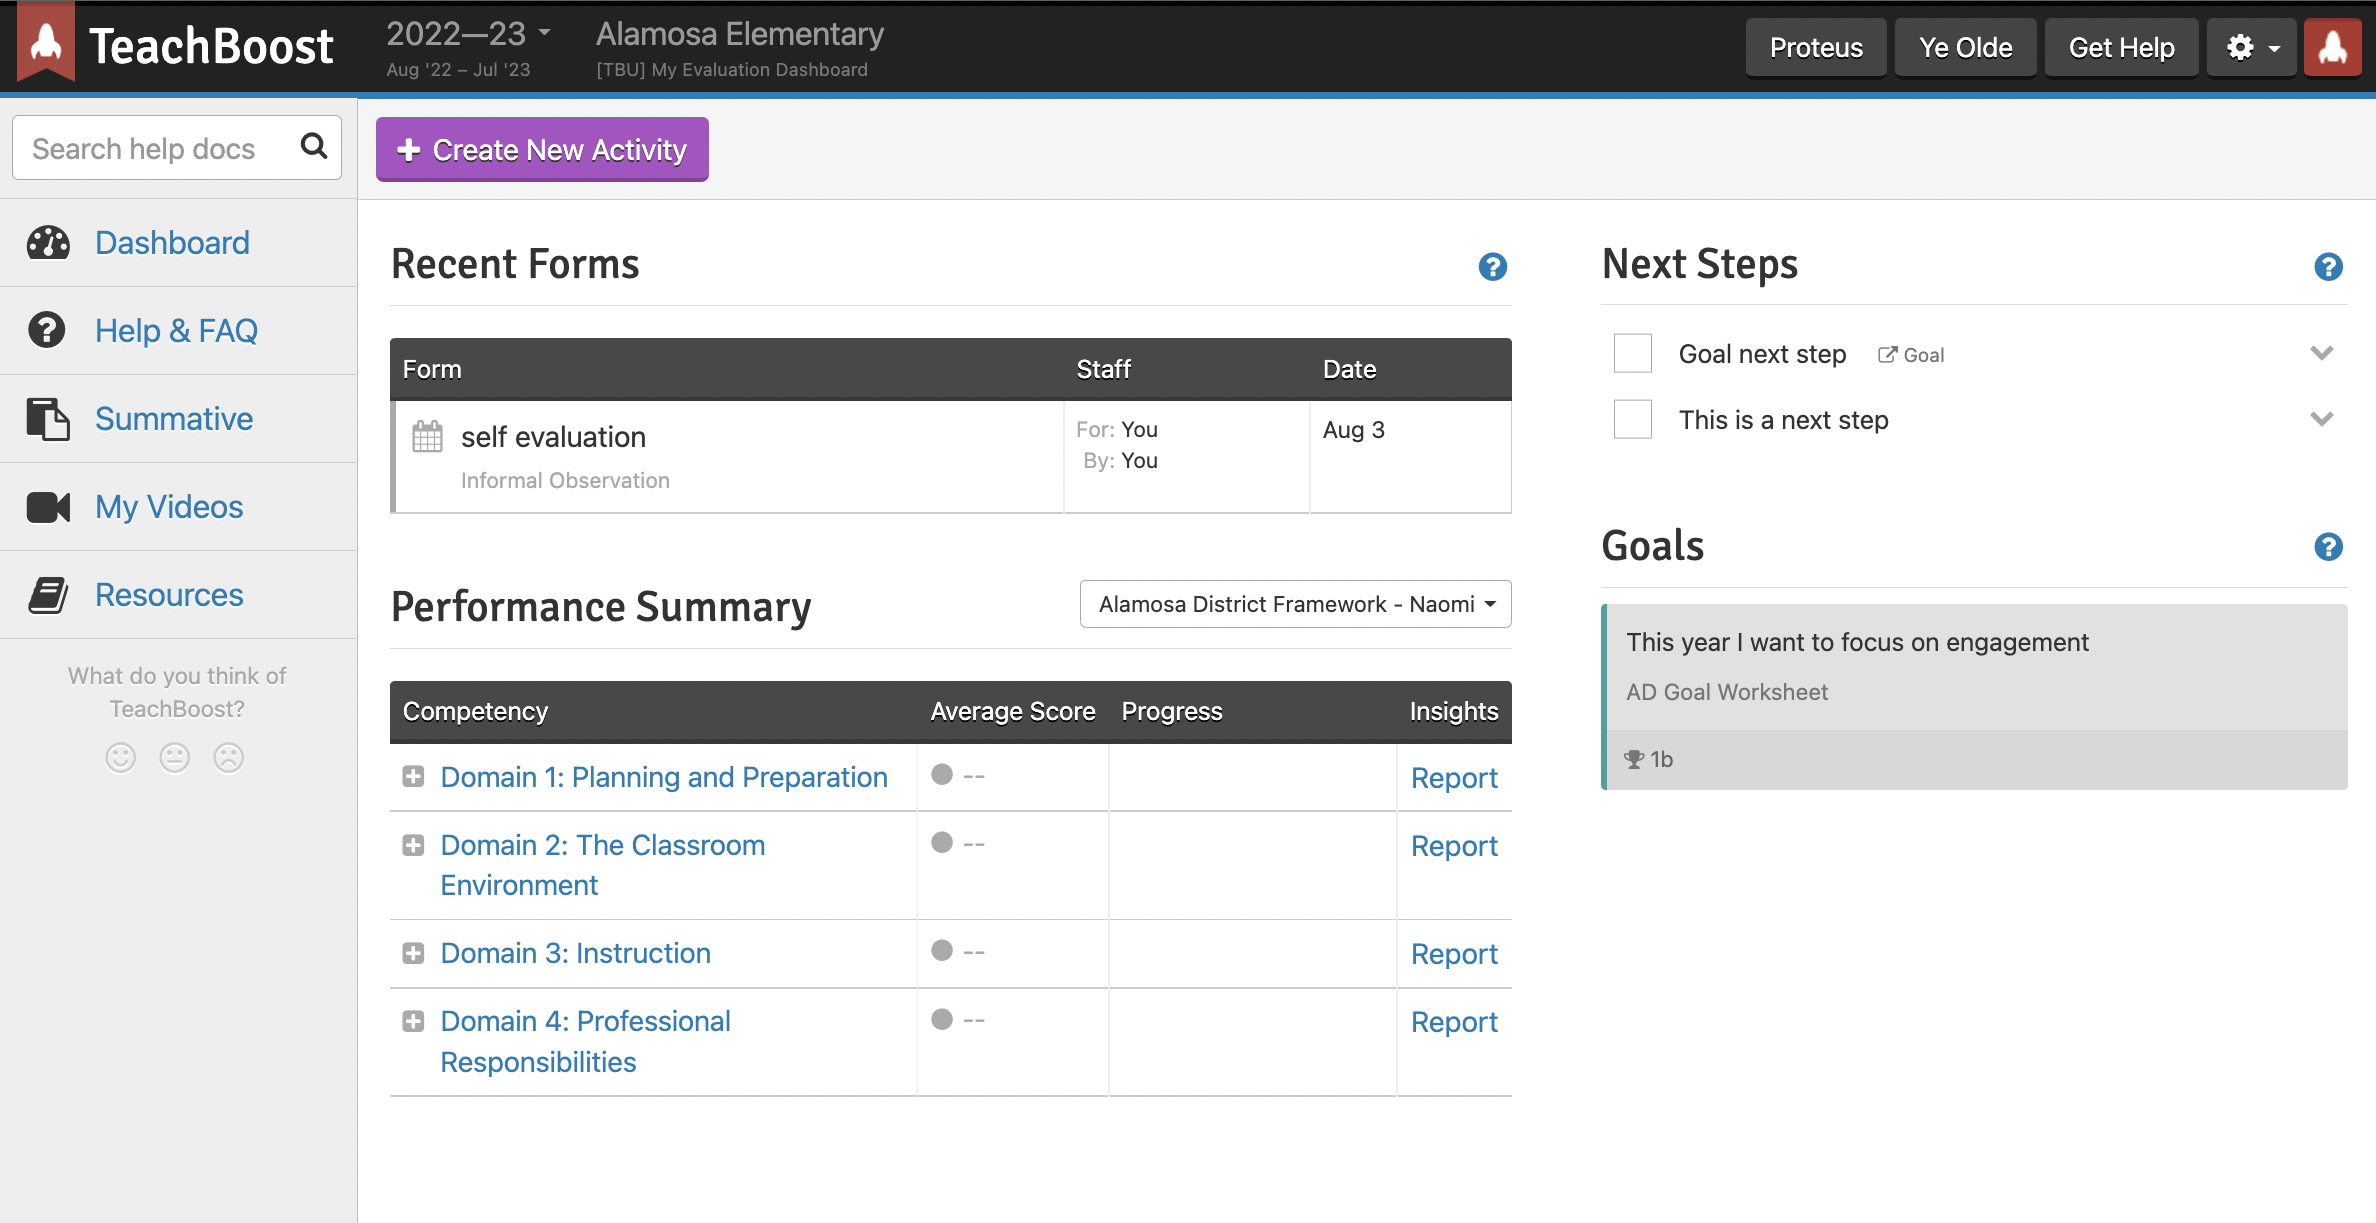Expand the 'Goal next step' chevron
Viewport: 2376px width, 1223px height.
click(x=2322, y=353)
